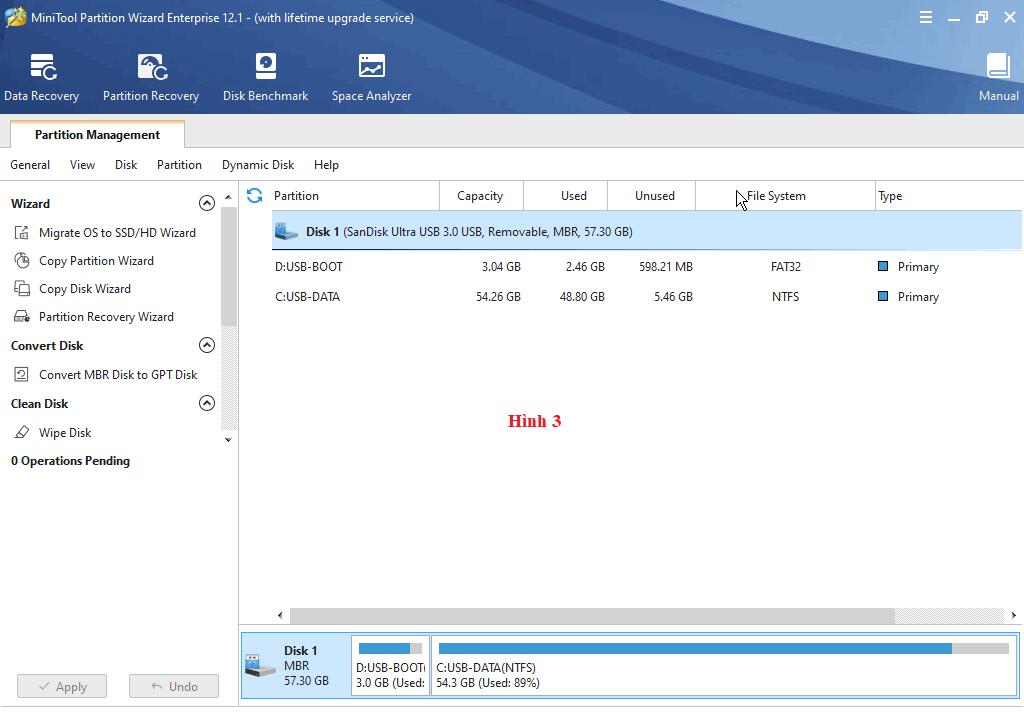Launch the Partition Recovery tool

pyautogui.click(x=151, y=78)
